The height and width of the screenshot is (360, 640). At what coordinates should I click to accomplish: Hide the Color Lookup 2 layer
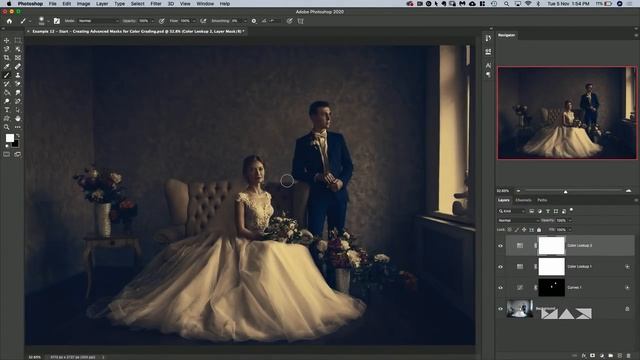click(500, 246)
